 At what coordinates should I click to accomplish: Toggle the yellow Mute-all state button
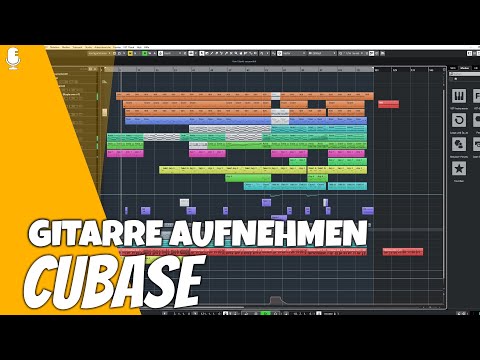coord(130,53)
